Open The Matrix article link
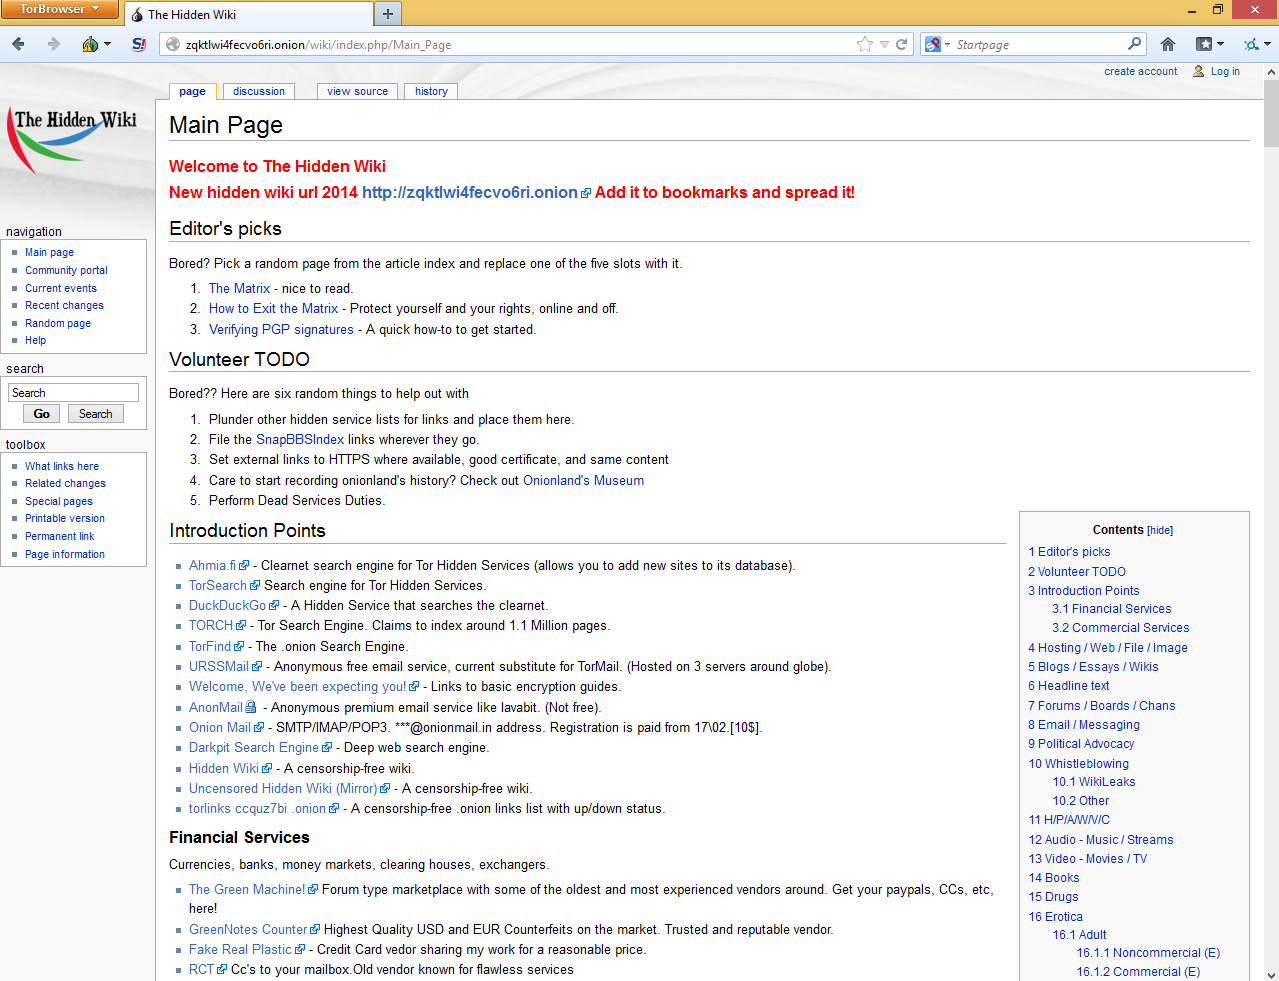Screen dimensions: 1279x981 (239, 288)
